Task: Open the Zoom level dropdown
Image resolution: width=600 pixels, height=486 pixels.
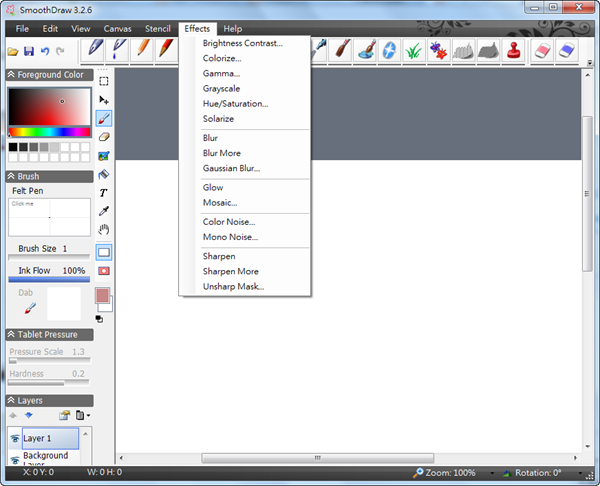Action: (x=492, y=473)
